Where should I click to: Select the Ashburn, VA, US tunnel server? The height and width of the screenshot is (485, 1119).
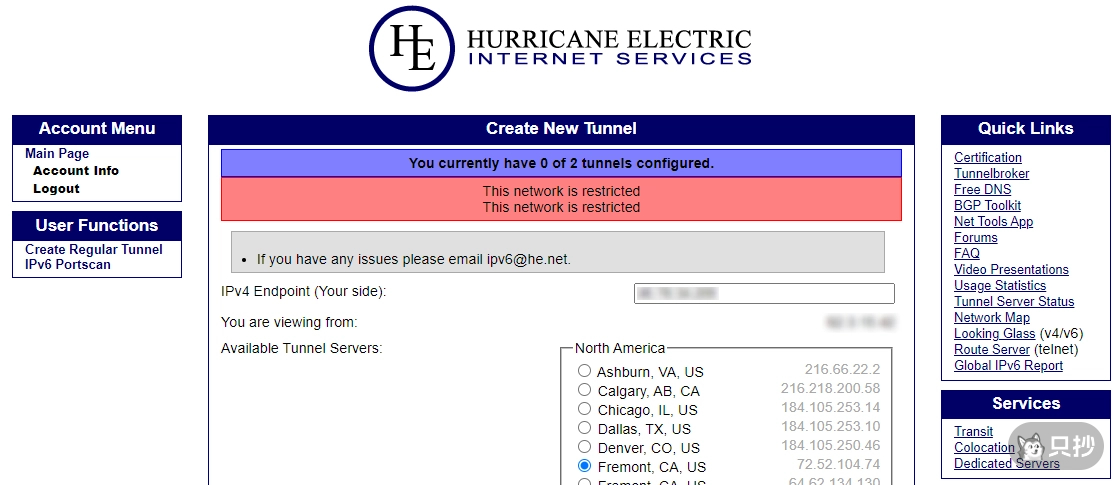(x=585, y=371)
